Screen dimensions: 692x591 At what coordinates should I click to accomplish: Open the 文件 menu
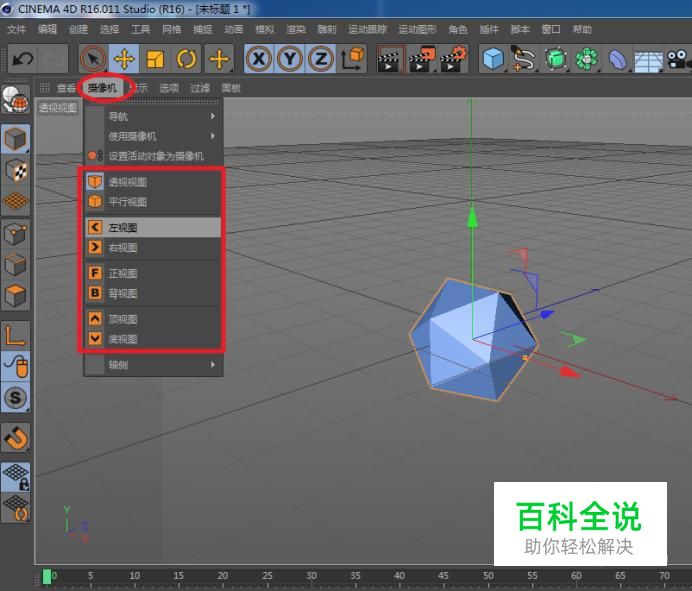coord(16,30)
